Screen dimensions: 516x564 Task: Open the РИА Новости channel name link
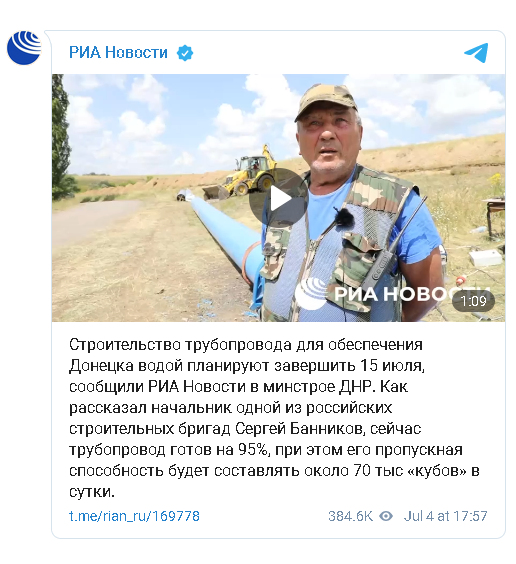[118, 53]
